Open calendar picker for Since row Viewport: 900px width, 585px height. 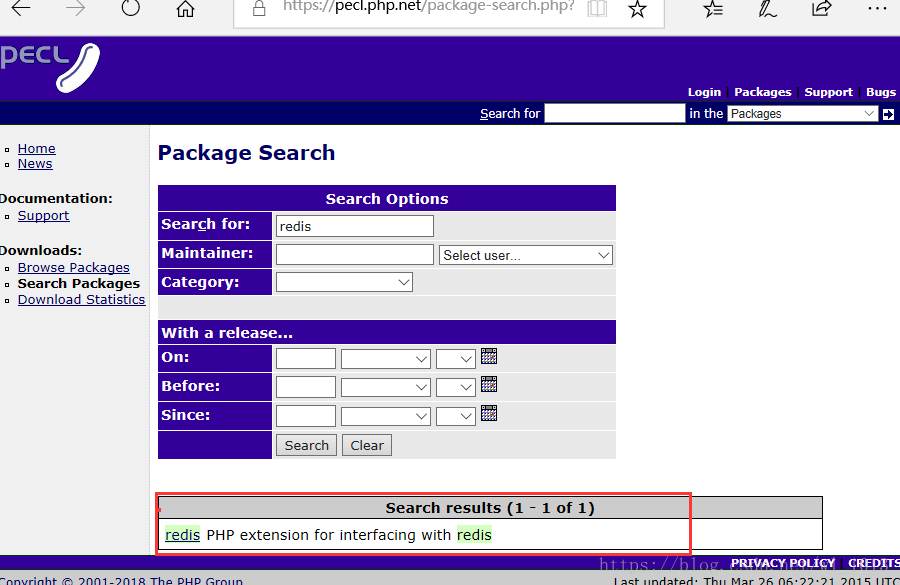tap(488, 413)
